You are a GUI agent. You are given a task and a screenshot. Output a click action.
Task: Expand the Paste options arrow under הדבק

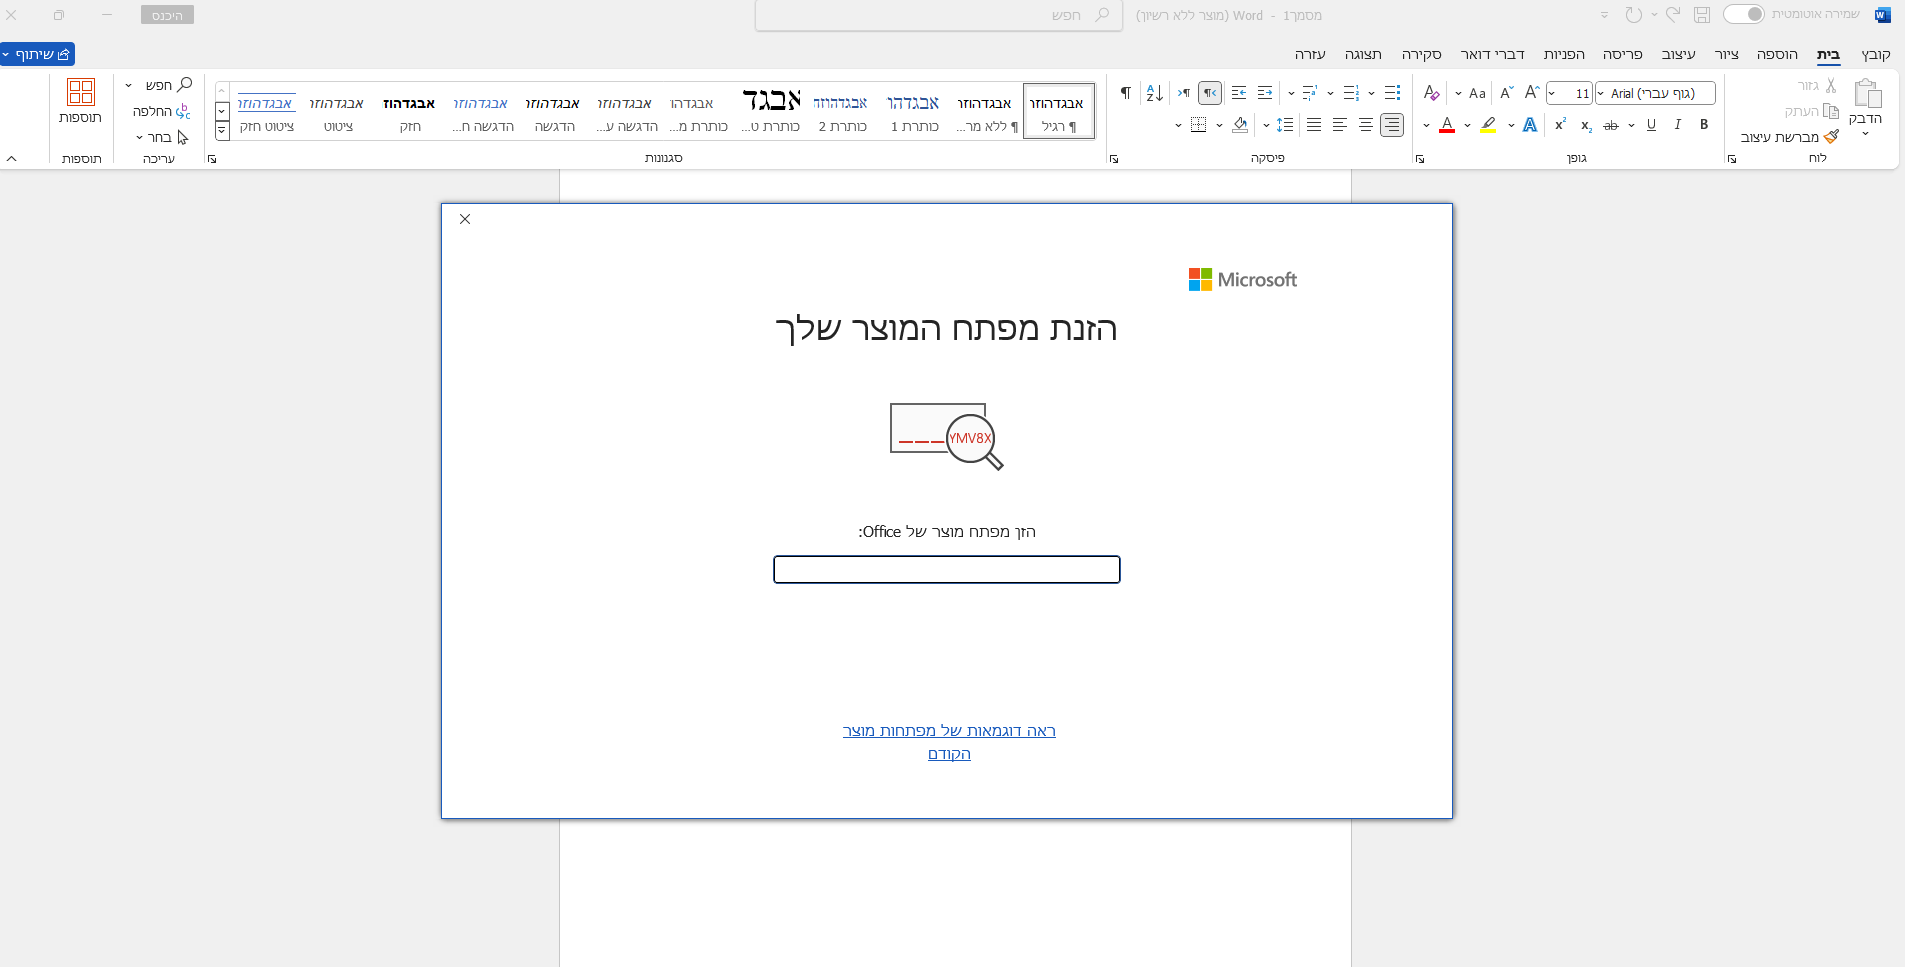(x=1866, y=134)
